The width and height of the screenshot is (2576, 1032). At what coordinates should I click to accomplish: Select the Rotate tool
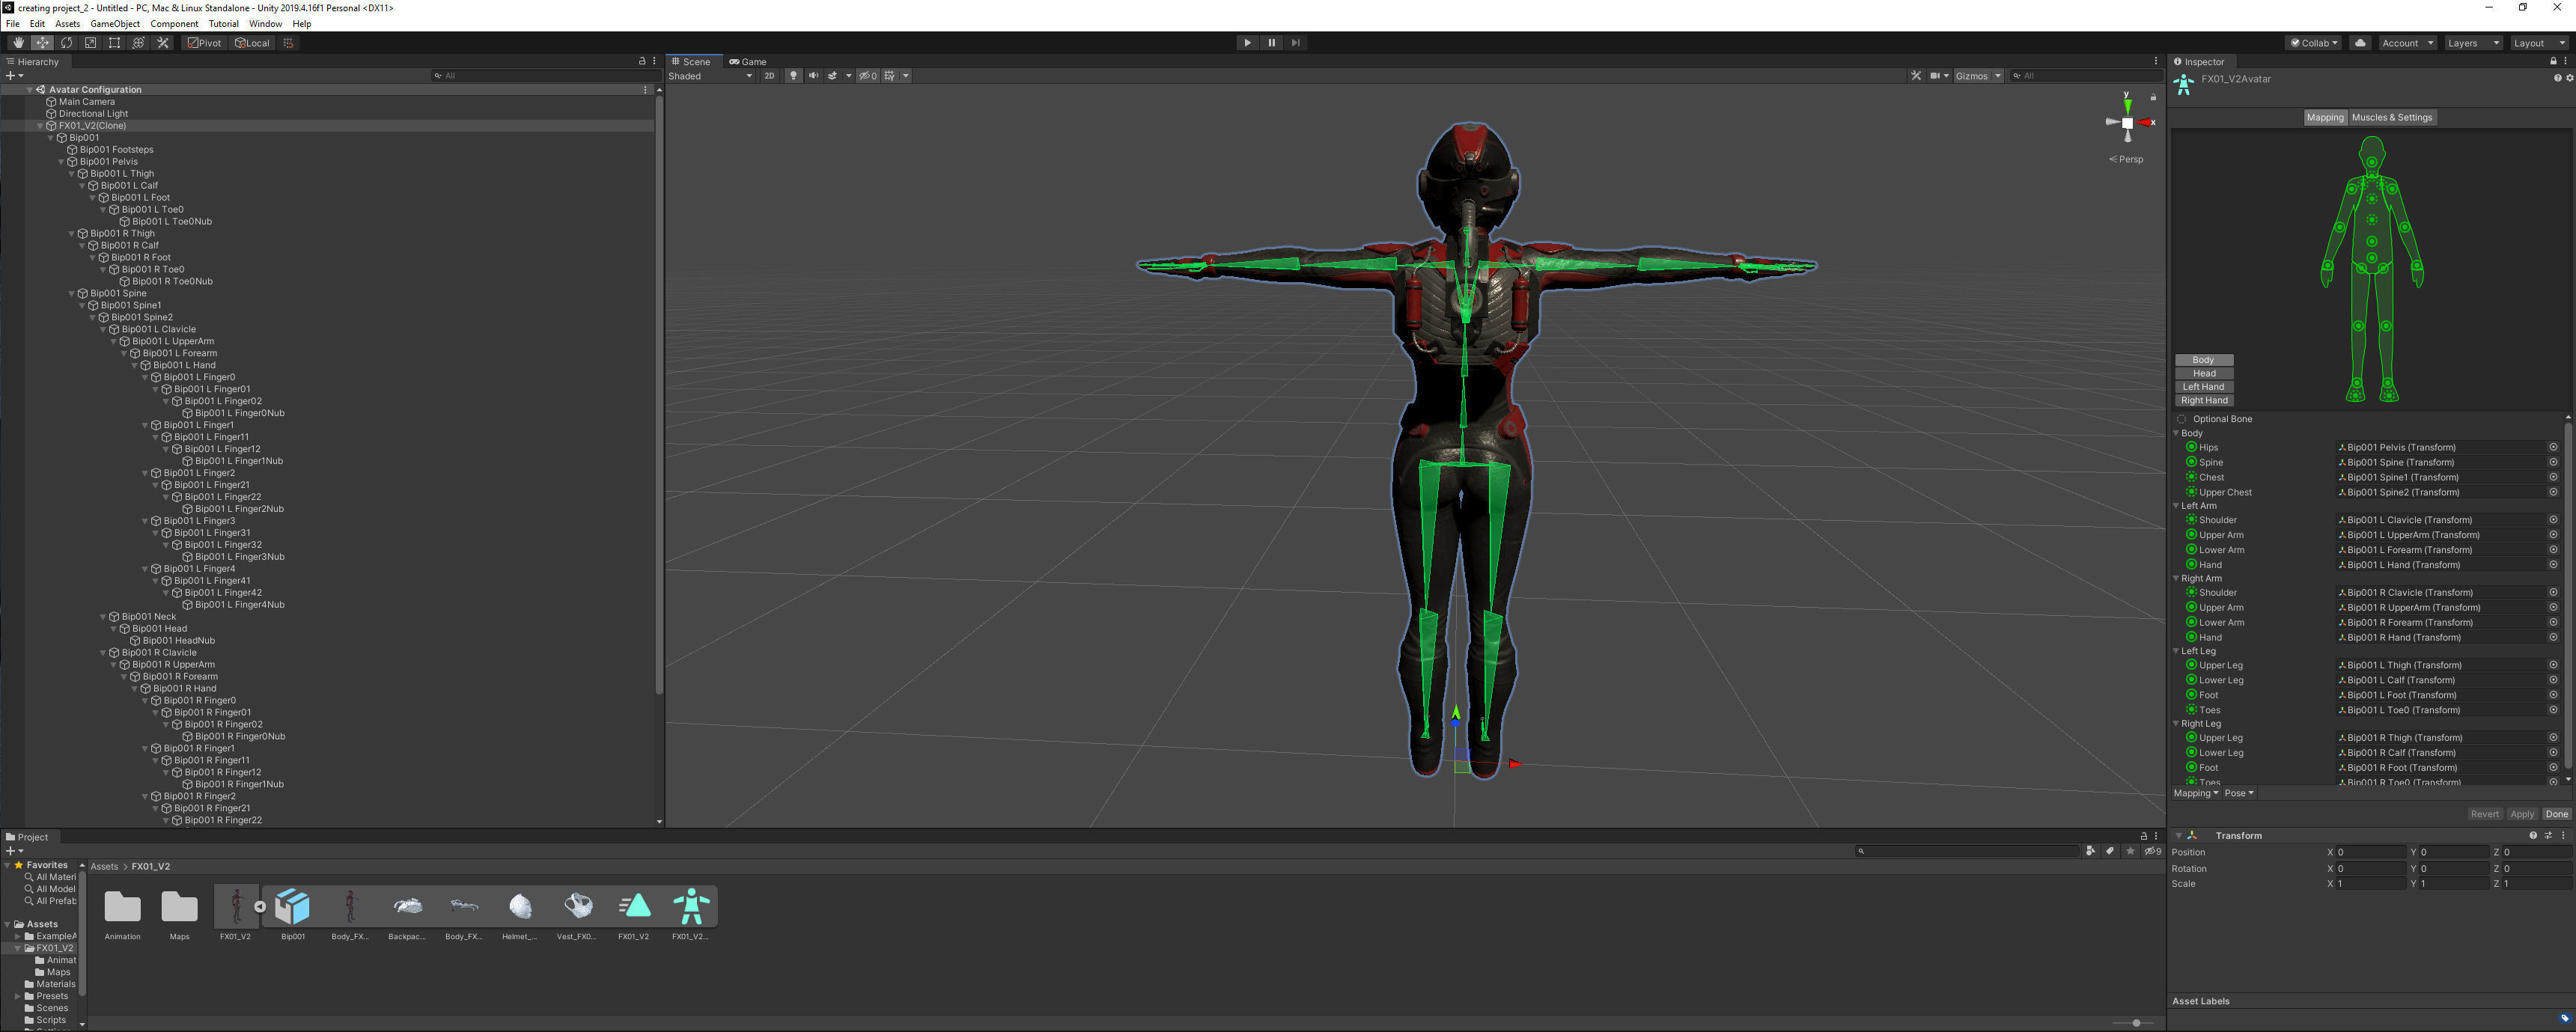[66, 43]
